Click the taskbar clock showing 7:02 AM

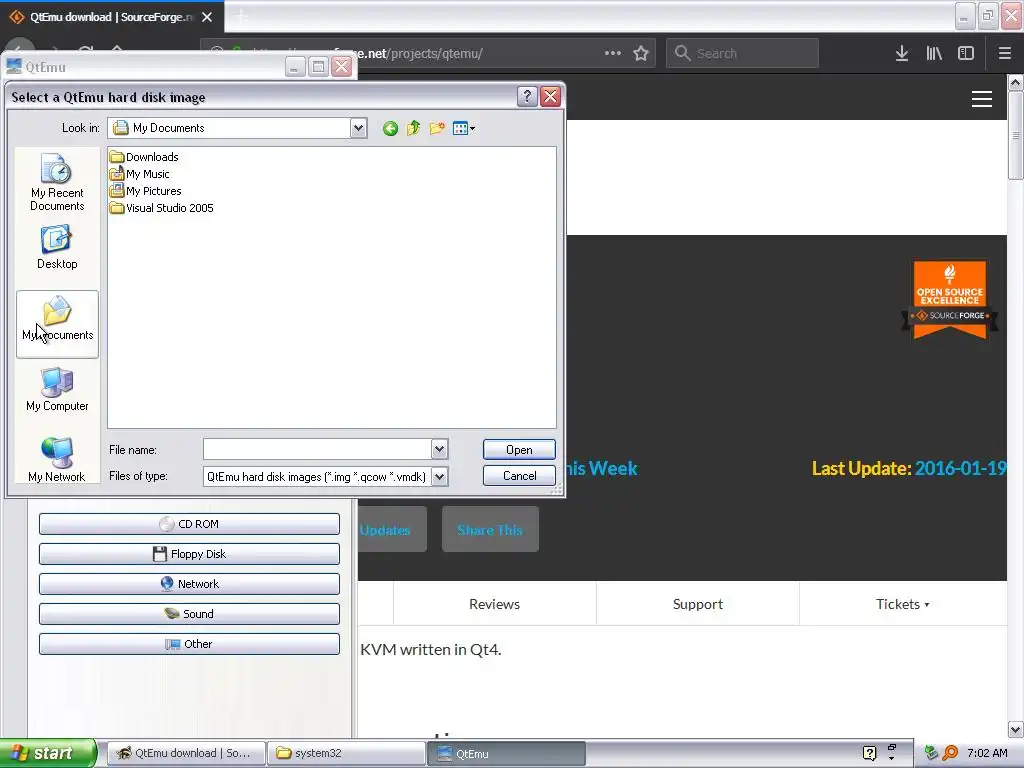tap(987, 754)
